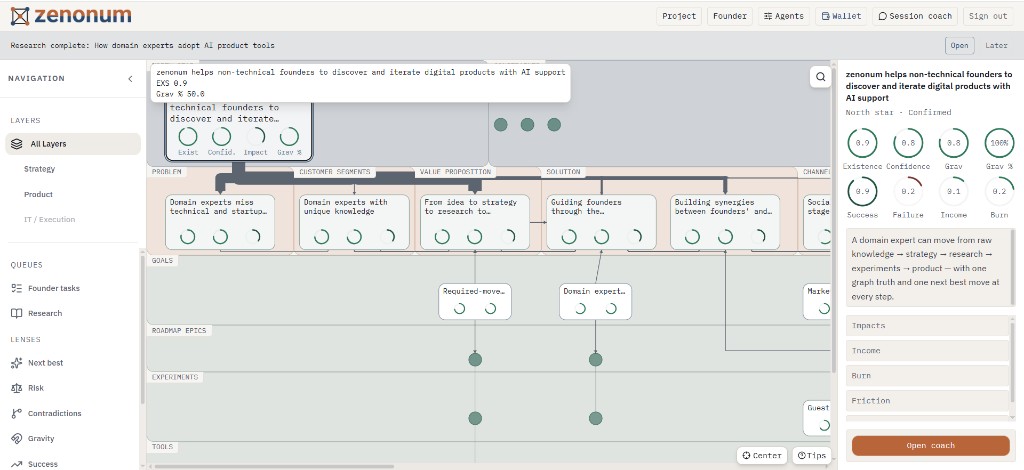The image size is (1024, 470).
Task: Open Success trend icon
Action: (x=17, y=464)
